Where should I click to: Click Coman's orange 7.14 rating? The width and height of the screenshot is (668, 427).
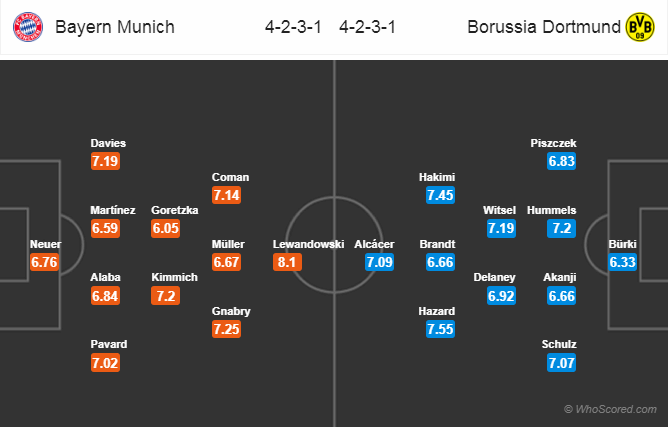pyautogui.click(x=227, y=195)
